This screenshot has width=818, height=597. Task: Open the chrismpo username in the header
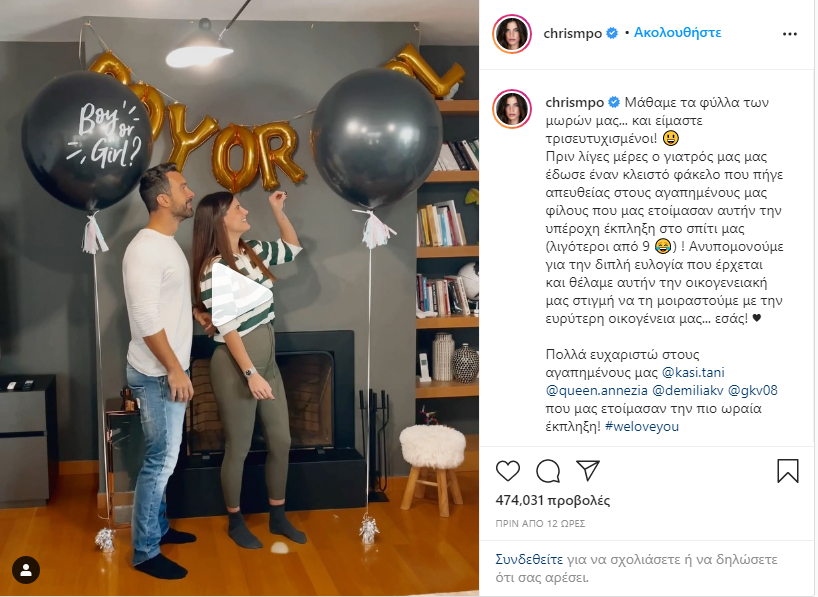(572, 33)
